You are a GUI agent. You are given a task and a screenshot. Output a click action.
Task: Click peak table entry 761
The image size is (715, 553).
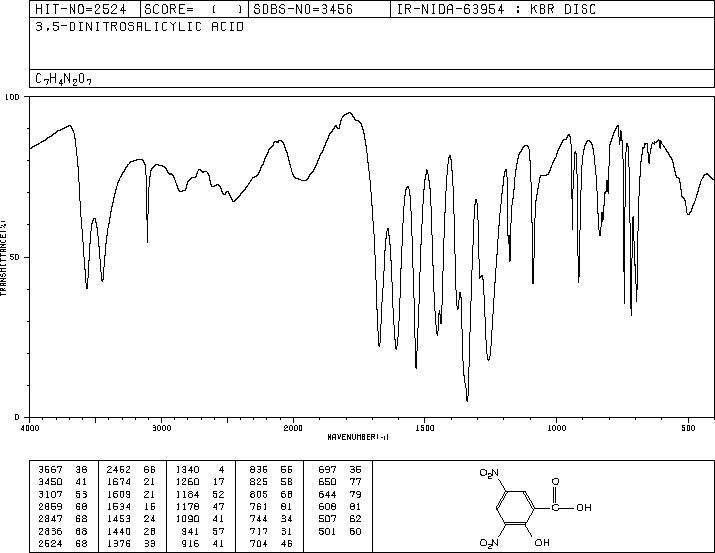click(x=259, y=506)
